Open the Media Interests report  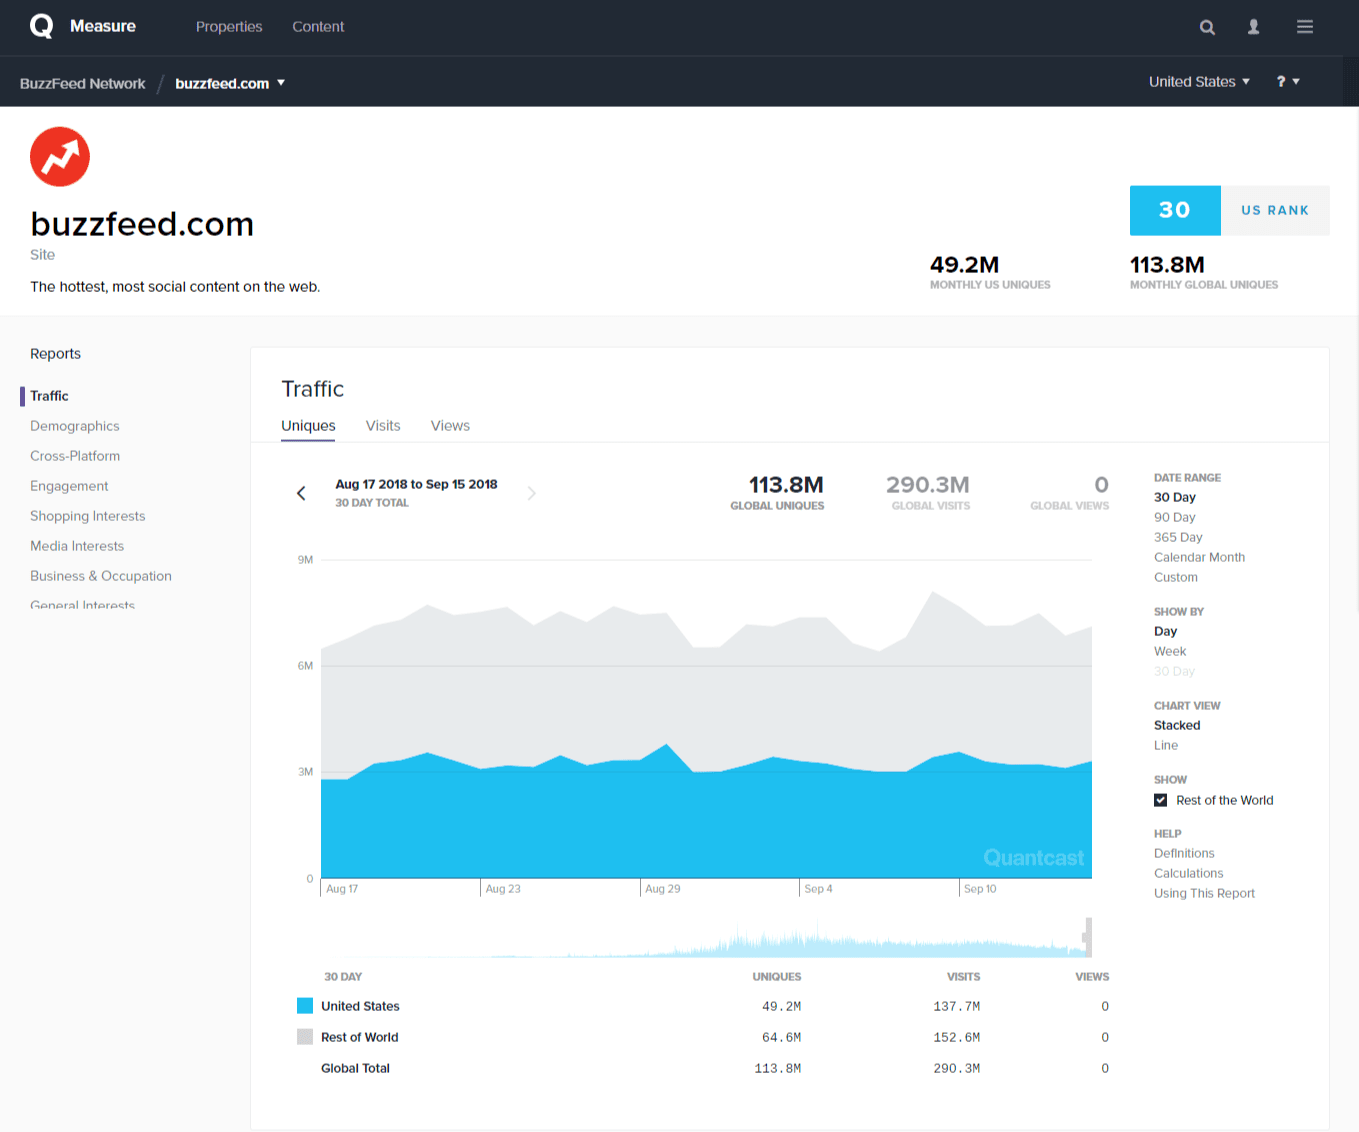(x=77, y=546)
